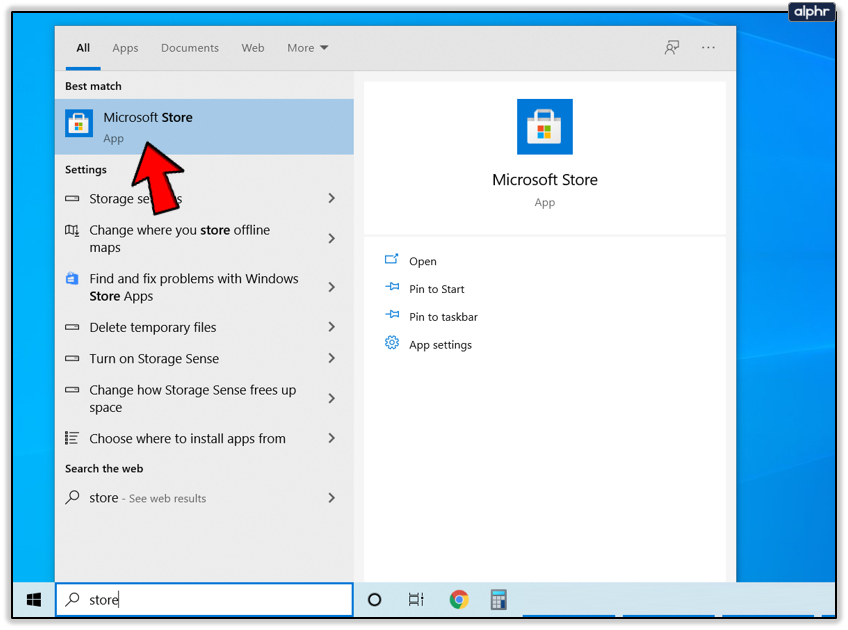Pin Microsoft Store to Start

(x=436, y=289)
